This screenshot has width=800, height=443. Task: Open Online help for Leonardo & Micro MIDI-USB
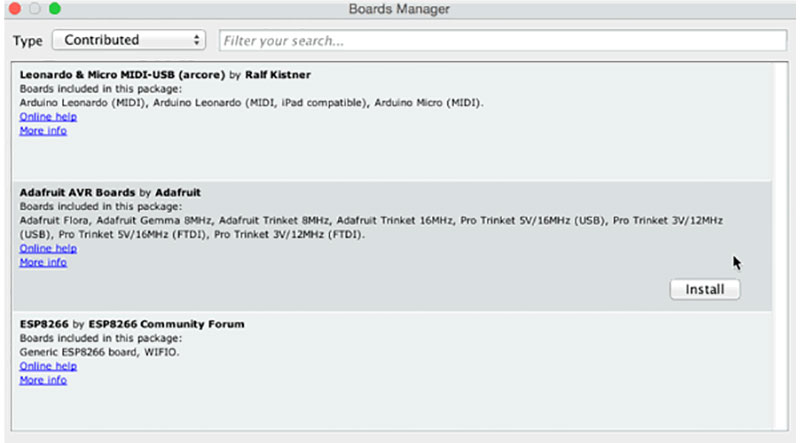click(48, 117)
